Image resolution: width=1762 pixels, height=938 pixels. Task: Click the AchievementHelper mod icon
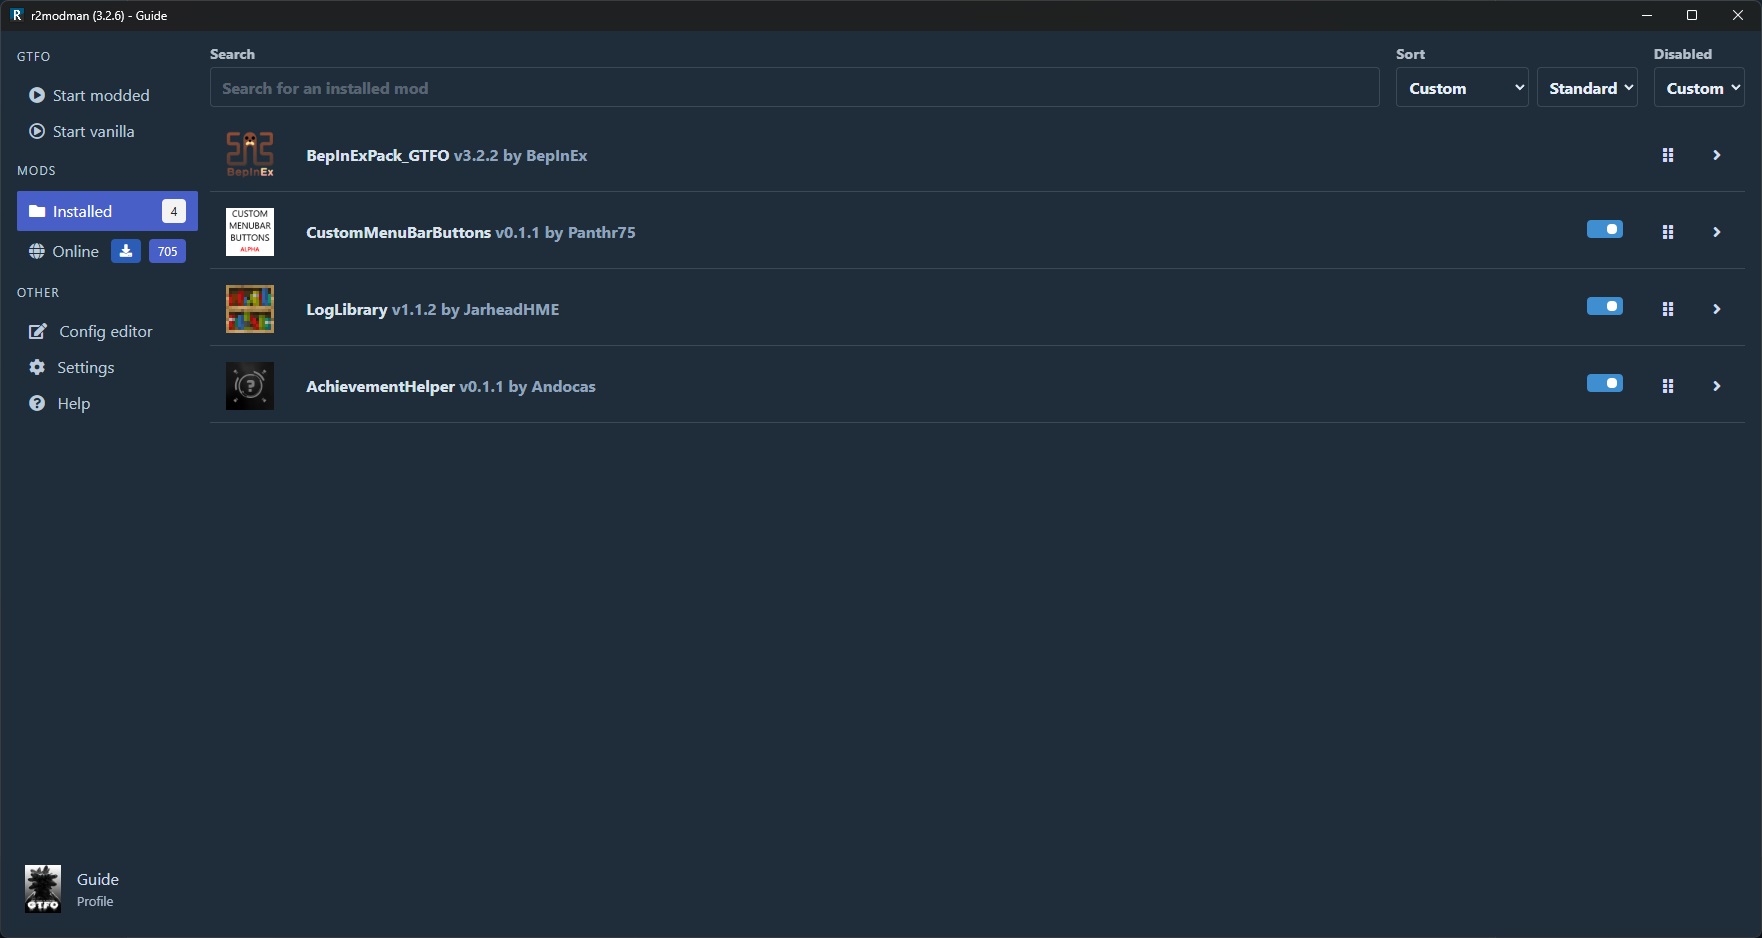(x=250, y=386)
